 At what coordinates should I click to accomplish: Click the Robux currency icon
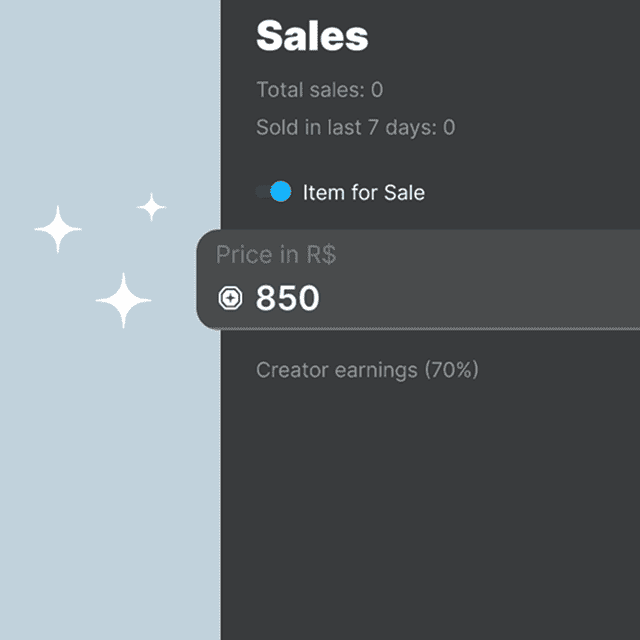pos(230,298)
